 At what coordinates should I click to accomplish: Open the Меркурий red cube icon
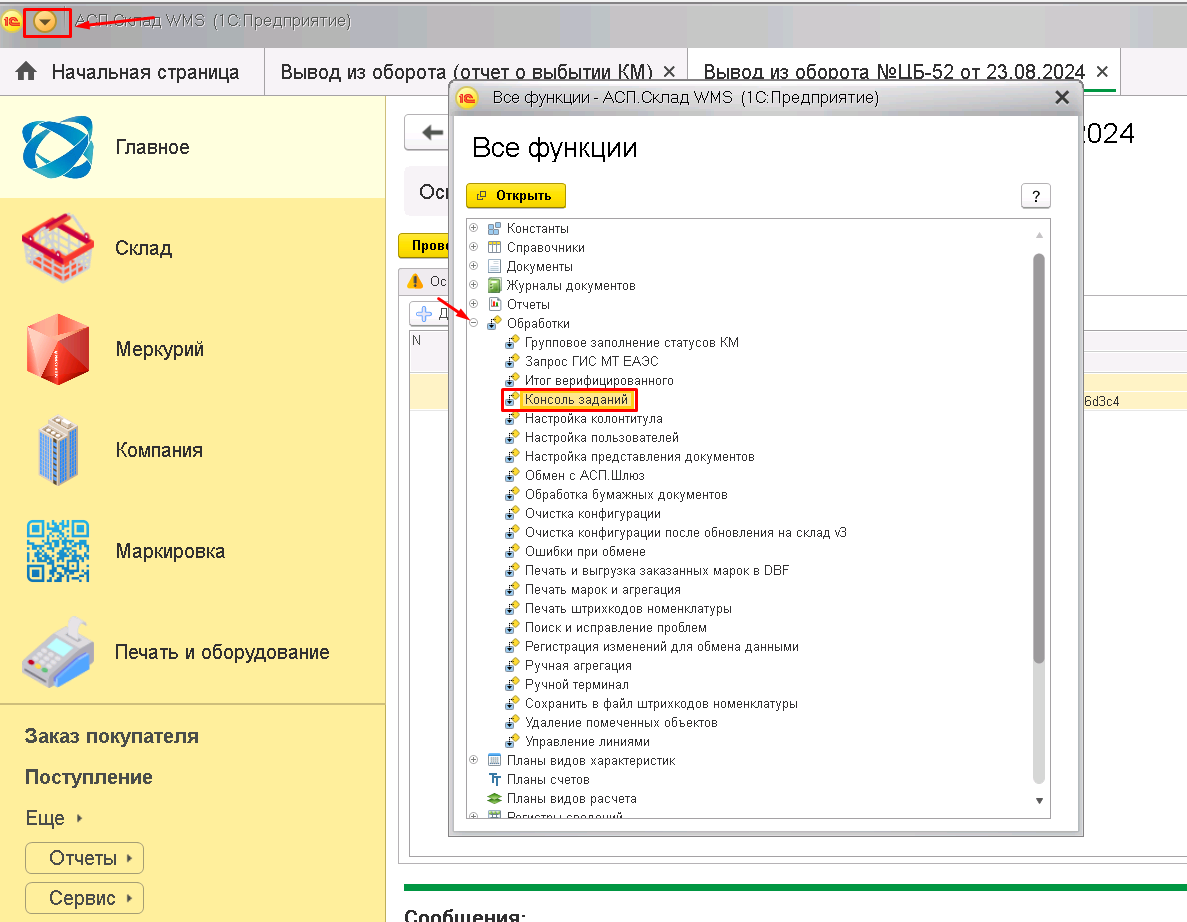tap(58, 349)
